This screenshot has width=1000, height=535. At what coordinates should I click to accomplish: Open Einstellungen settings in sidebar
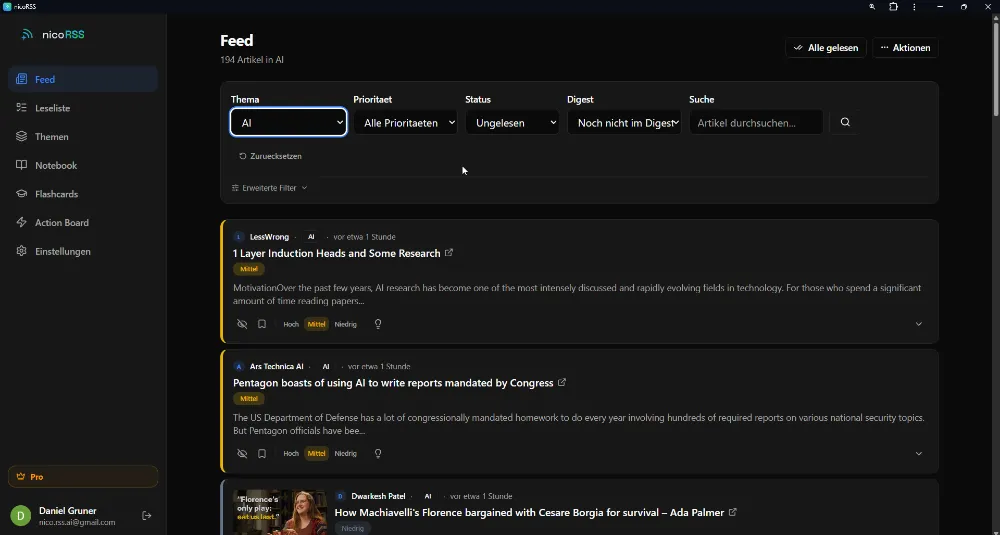click(83, 251)
